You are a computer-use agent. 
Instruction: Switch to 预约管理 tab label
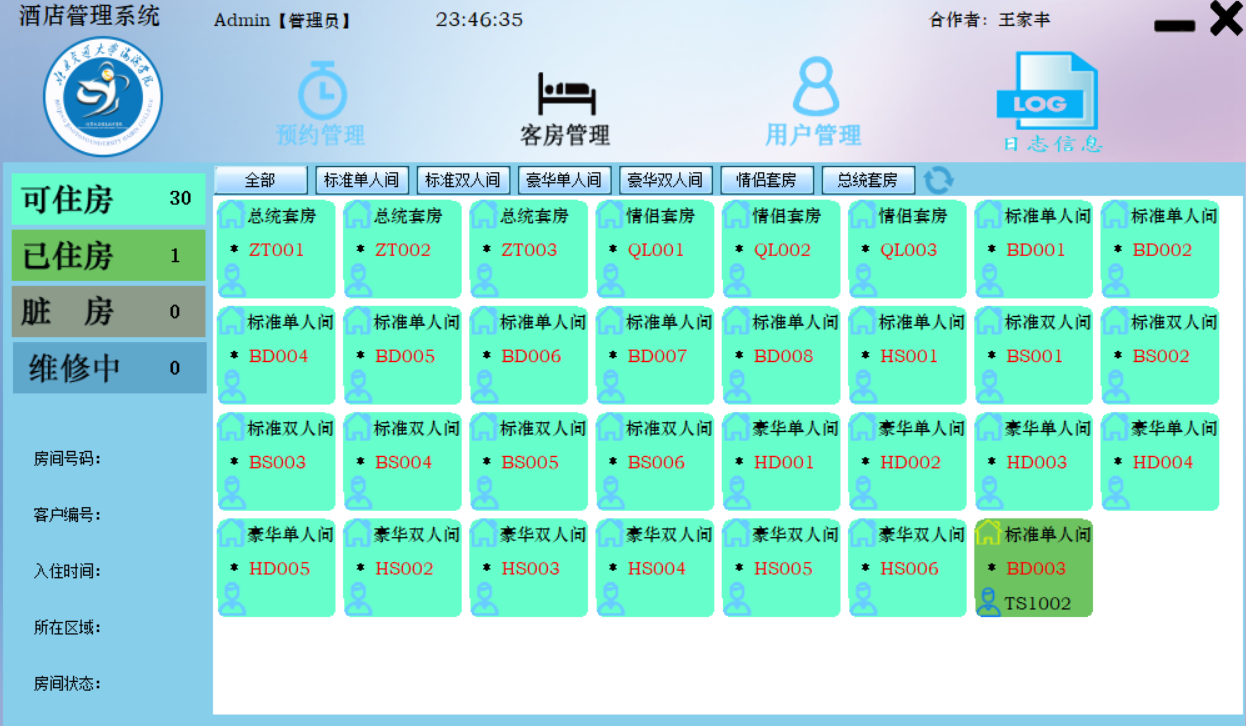(x=321, y=135)
